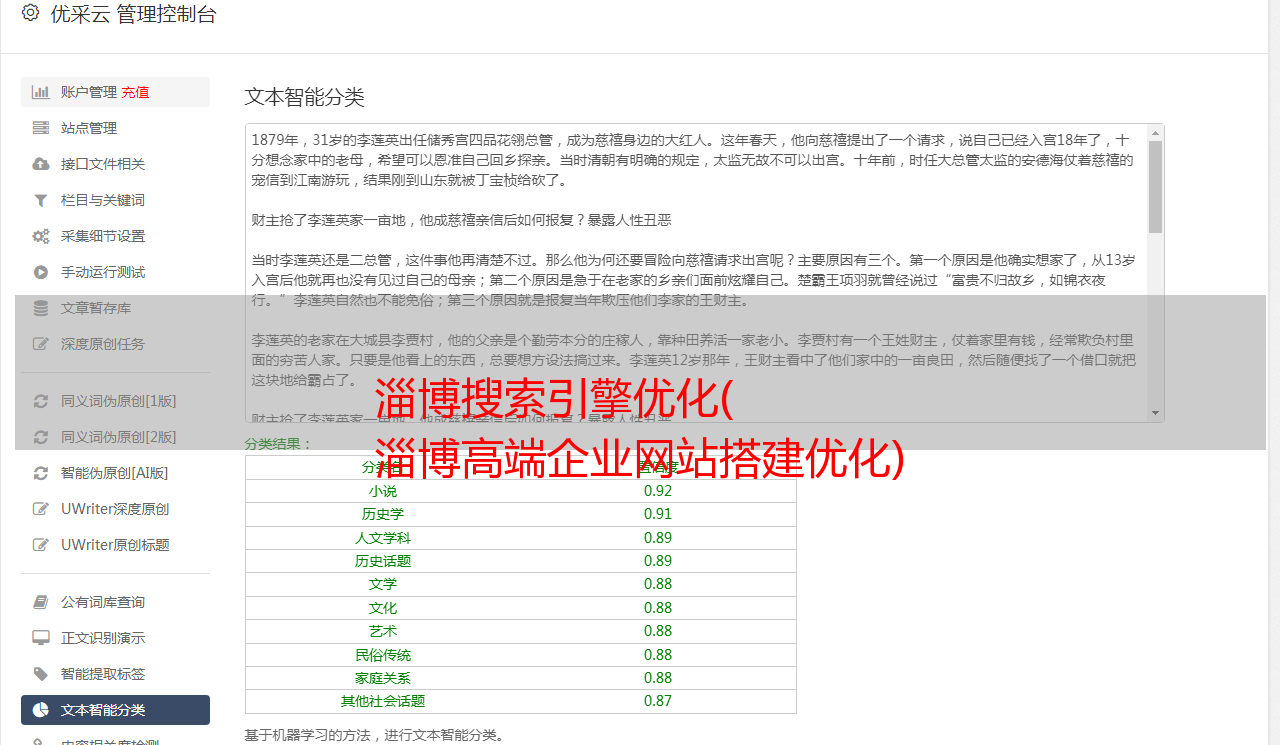This screenshot has height=745, width=1280.
Task: Click the pie chart icon for 文本智能分类
Action: click(41, 710)
